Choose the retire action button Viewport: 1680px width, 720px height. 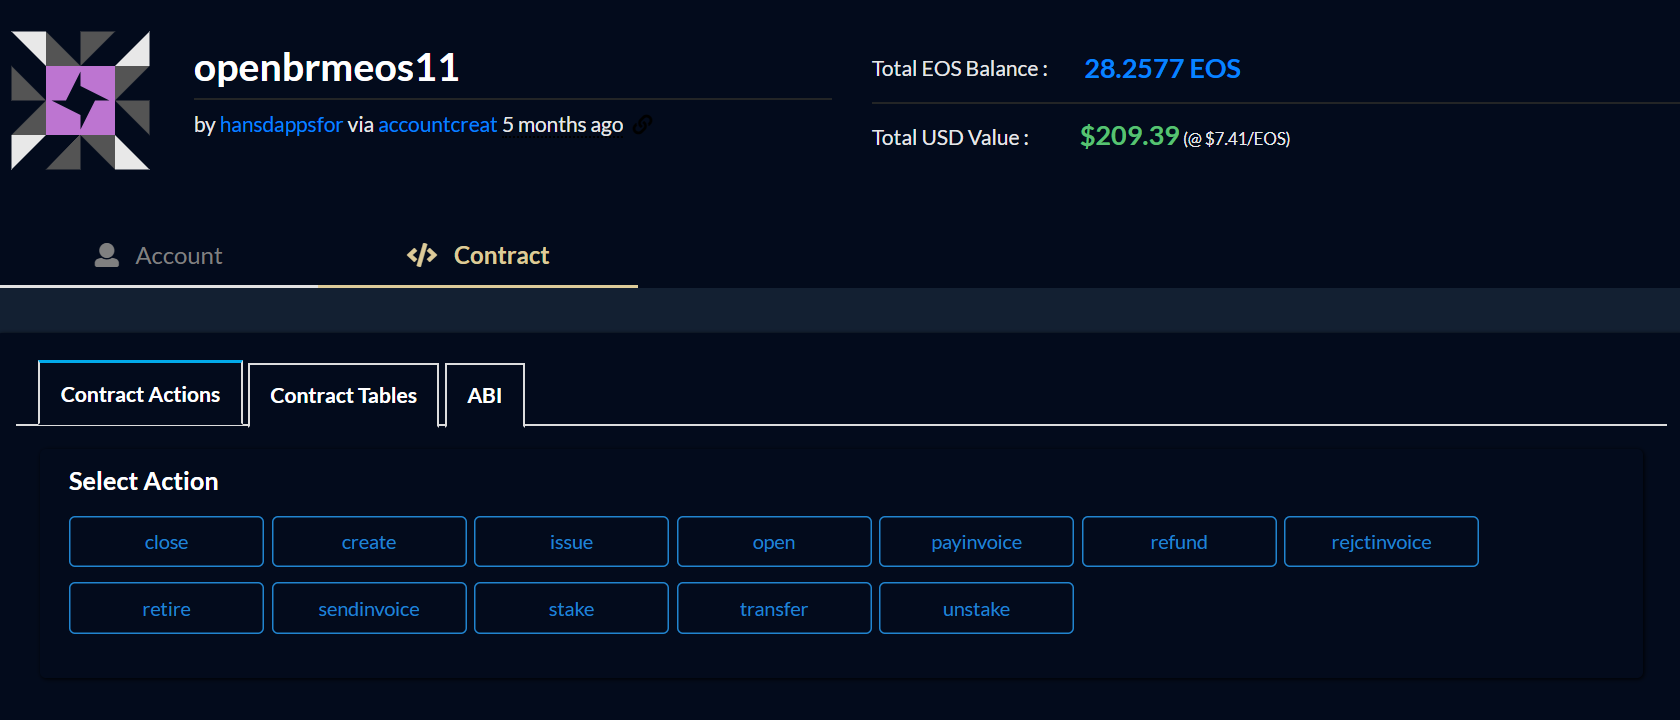(x=166, y=609)
